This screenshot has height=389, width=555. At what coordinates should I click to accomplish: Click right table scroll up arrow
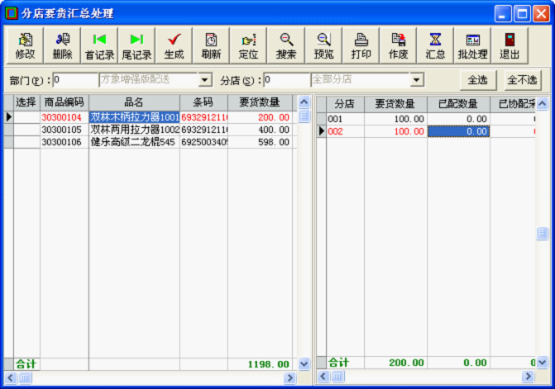click(542, 104)
